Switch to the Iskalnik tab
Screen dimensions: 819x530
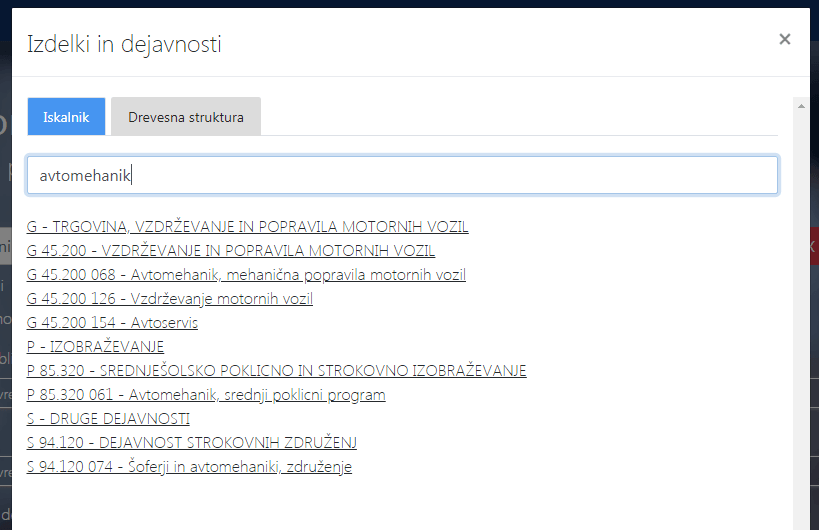tap(66, 117)
